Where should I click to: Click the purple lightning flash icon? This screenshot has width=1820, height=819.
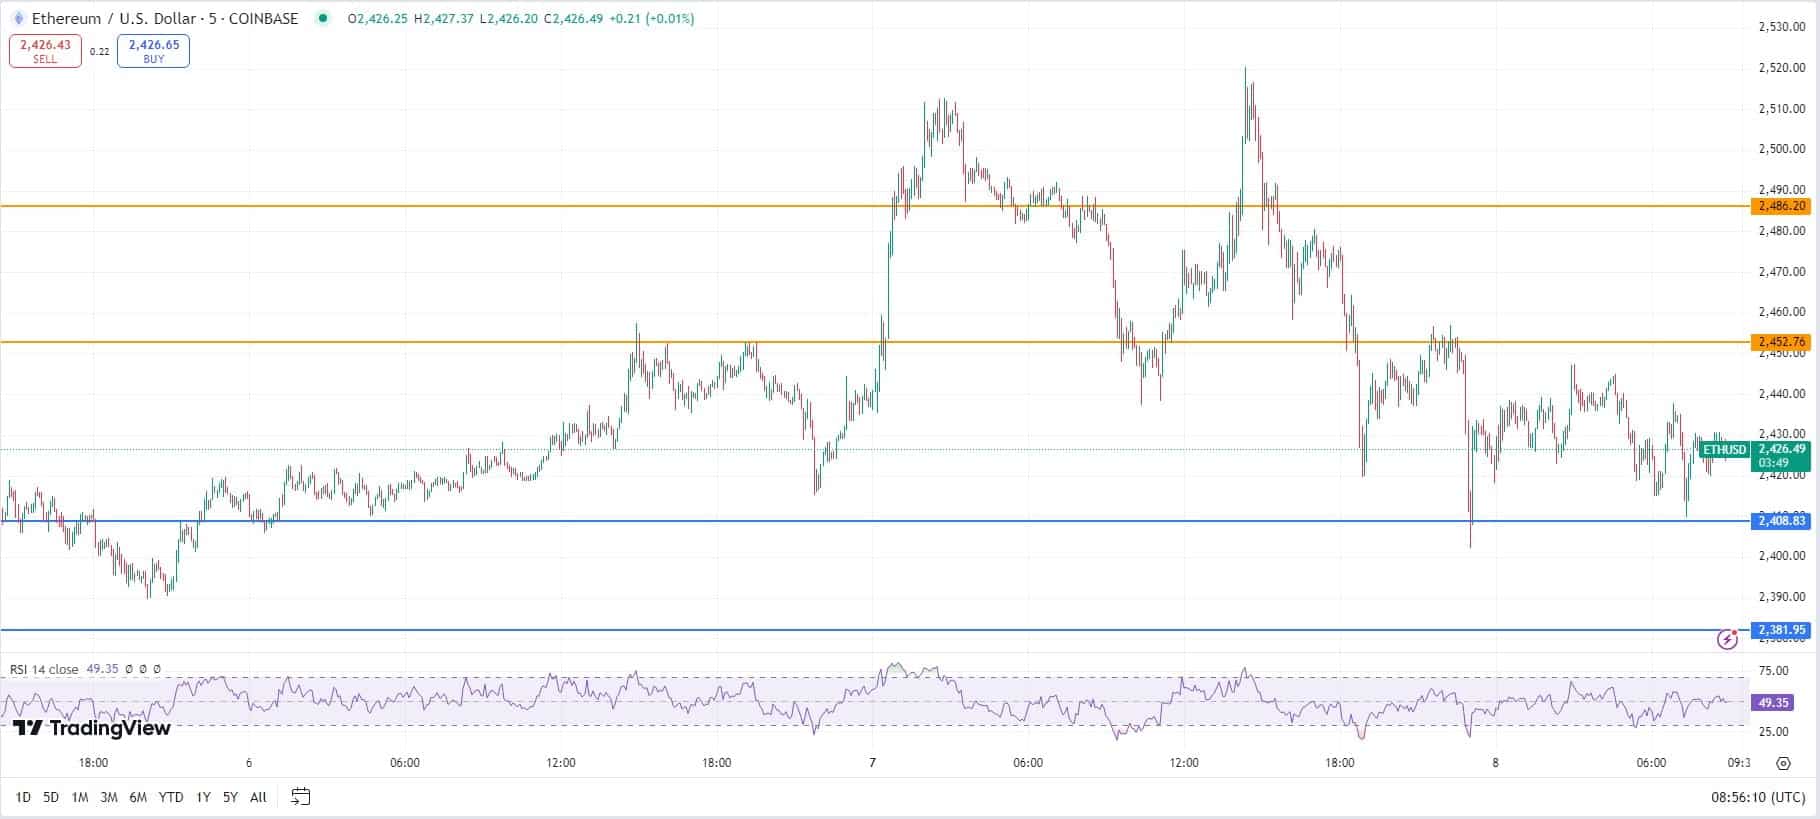click(1727, 639)
